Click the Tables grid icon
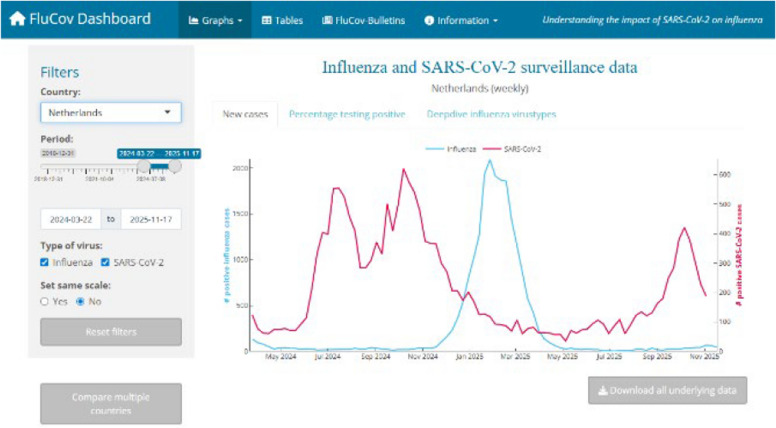 point(266,20)
